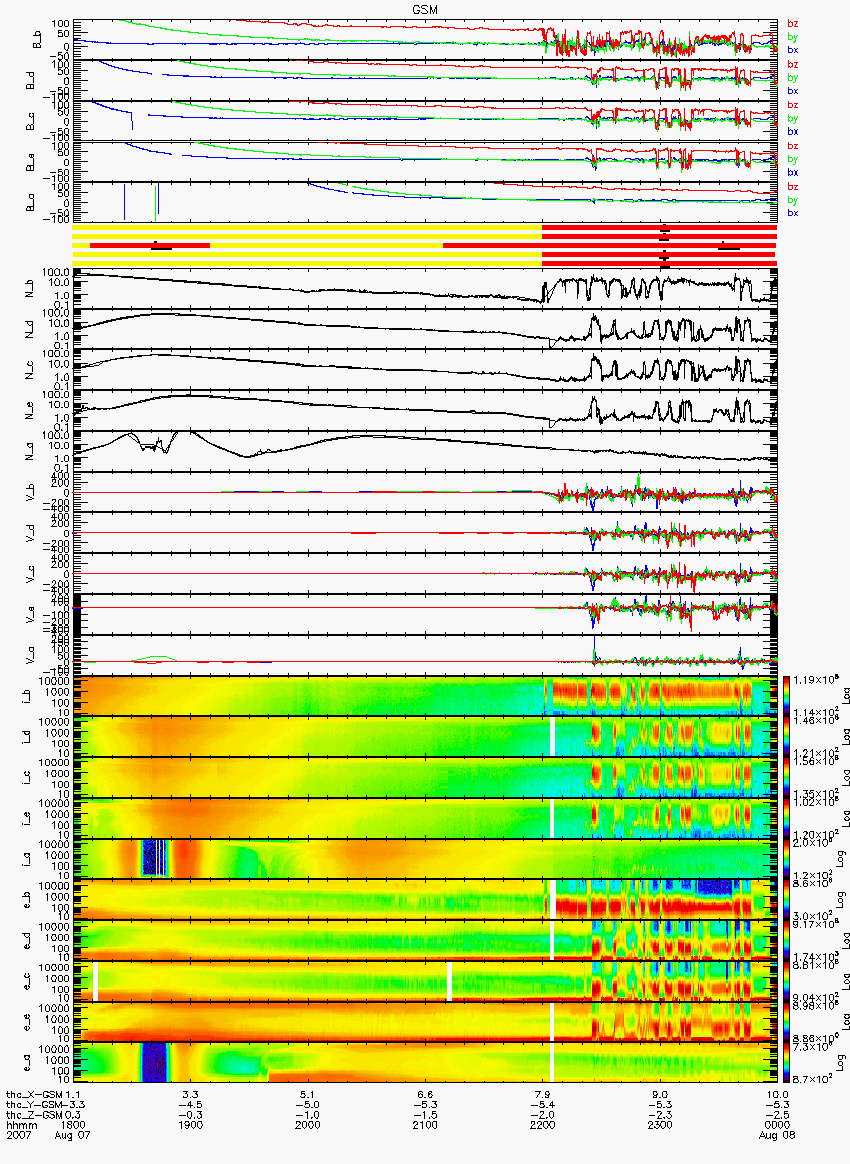Click the color bar beside i_a spectrogram

pyautogui.click(x=786, y=860)
